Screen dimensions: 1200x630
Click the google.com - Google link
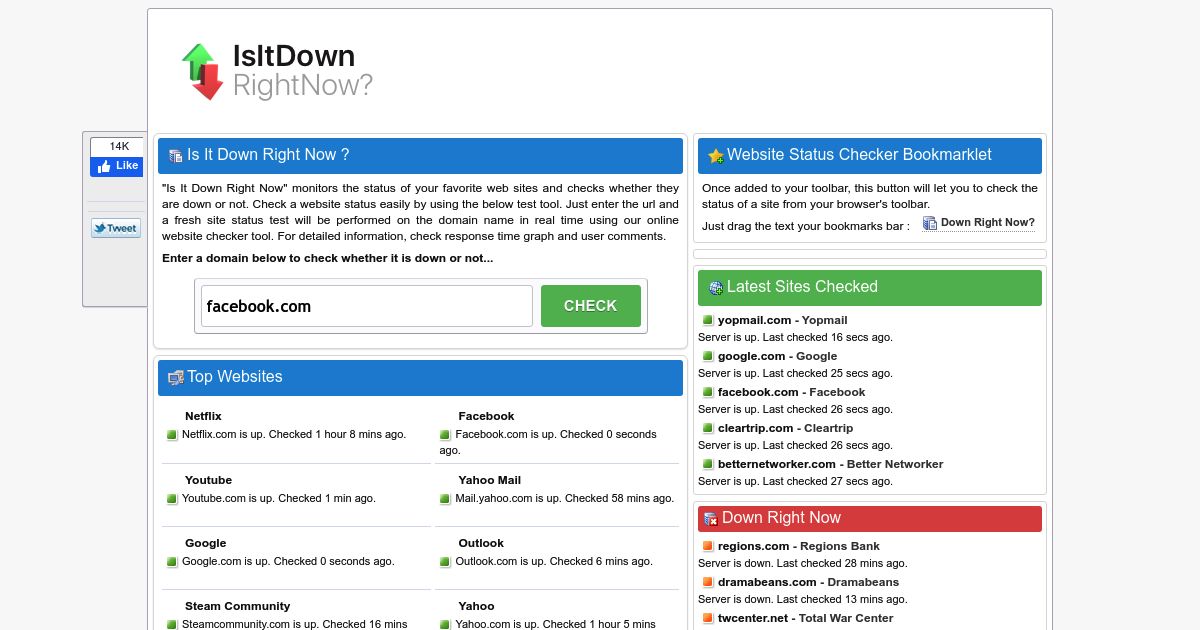pyautogui.click(x=777, y=356)
